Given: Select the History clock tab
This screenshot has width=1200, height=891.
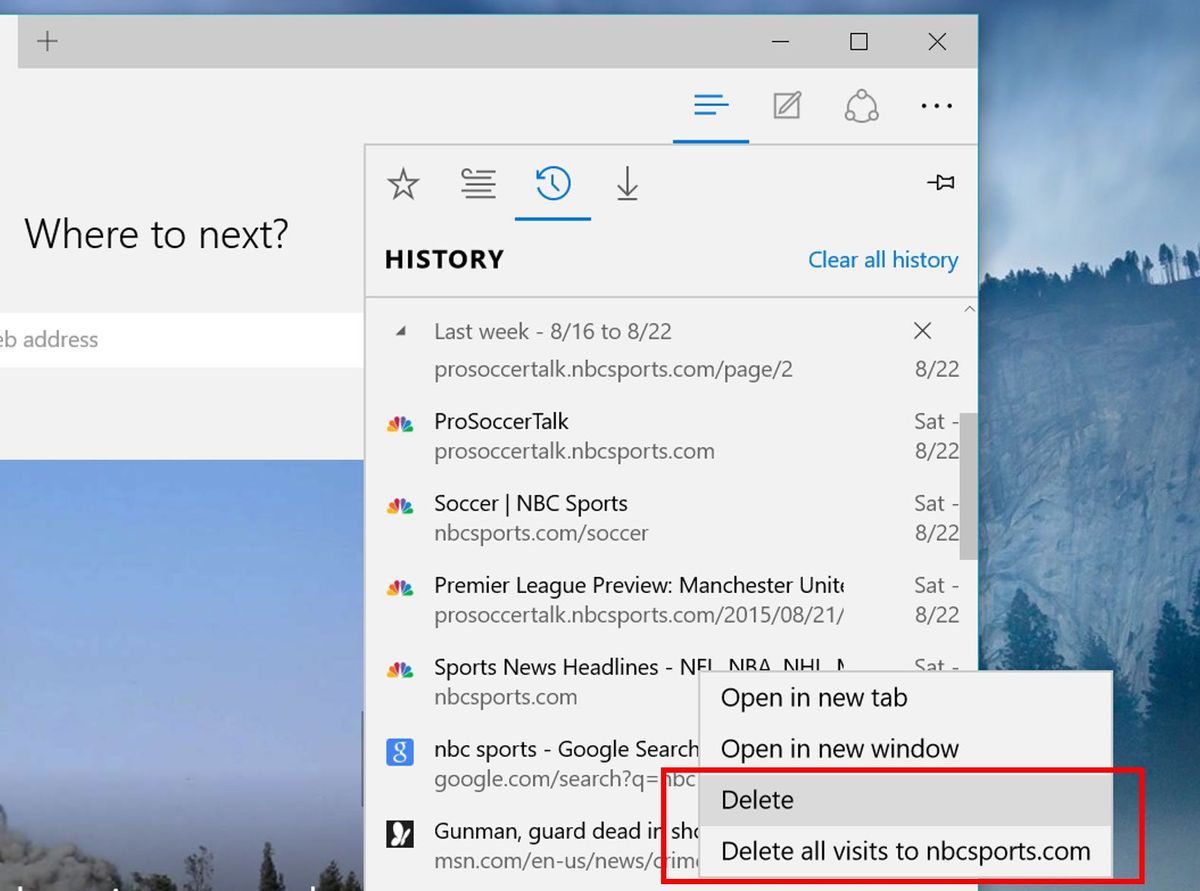Looking at the screenshot, I should point(553,183).
